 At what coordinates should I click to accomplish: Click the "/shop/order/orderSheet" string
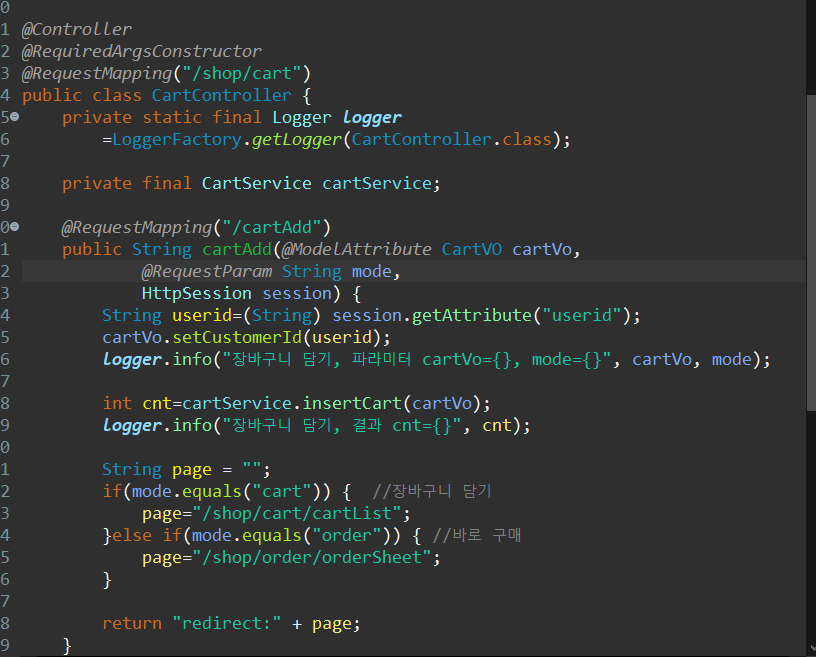tap(312, 558)
